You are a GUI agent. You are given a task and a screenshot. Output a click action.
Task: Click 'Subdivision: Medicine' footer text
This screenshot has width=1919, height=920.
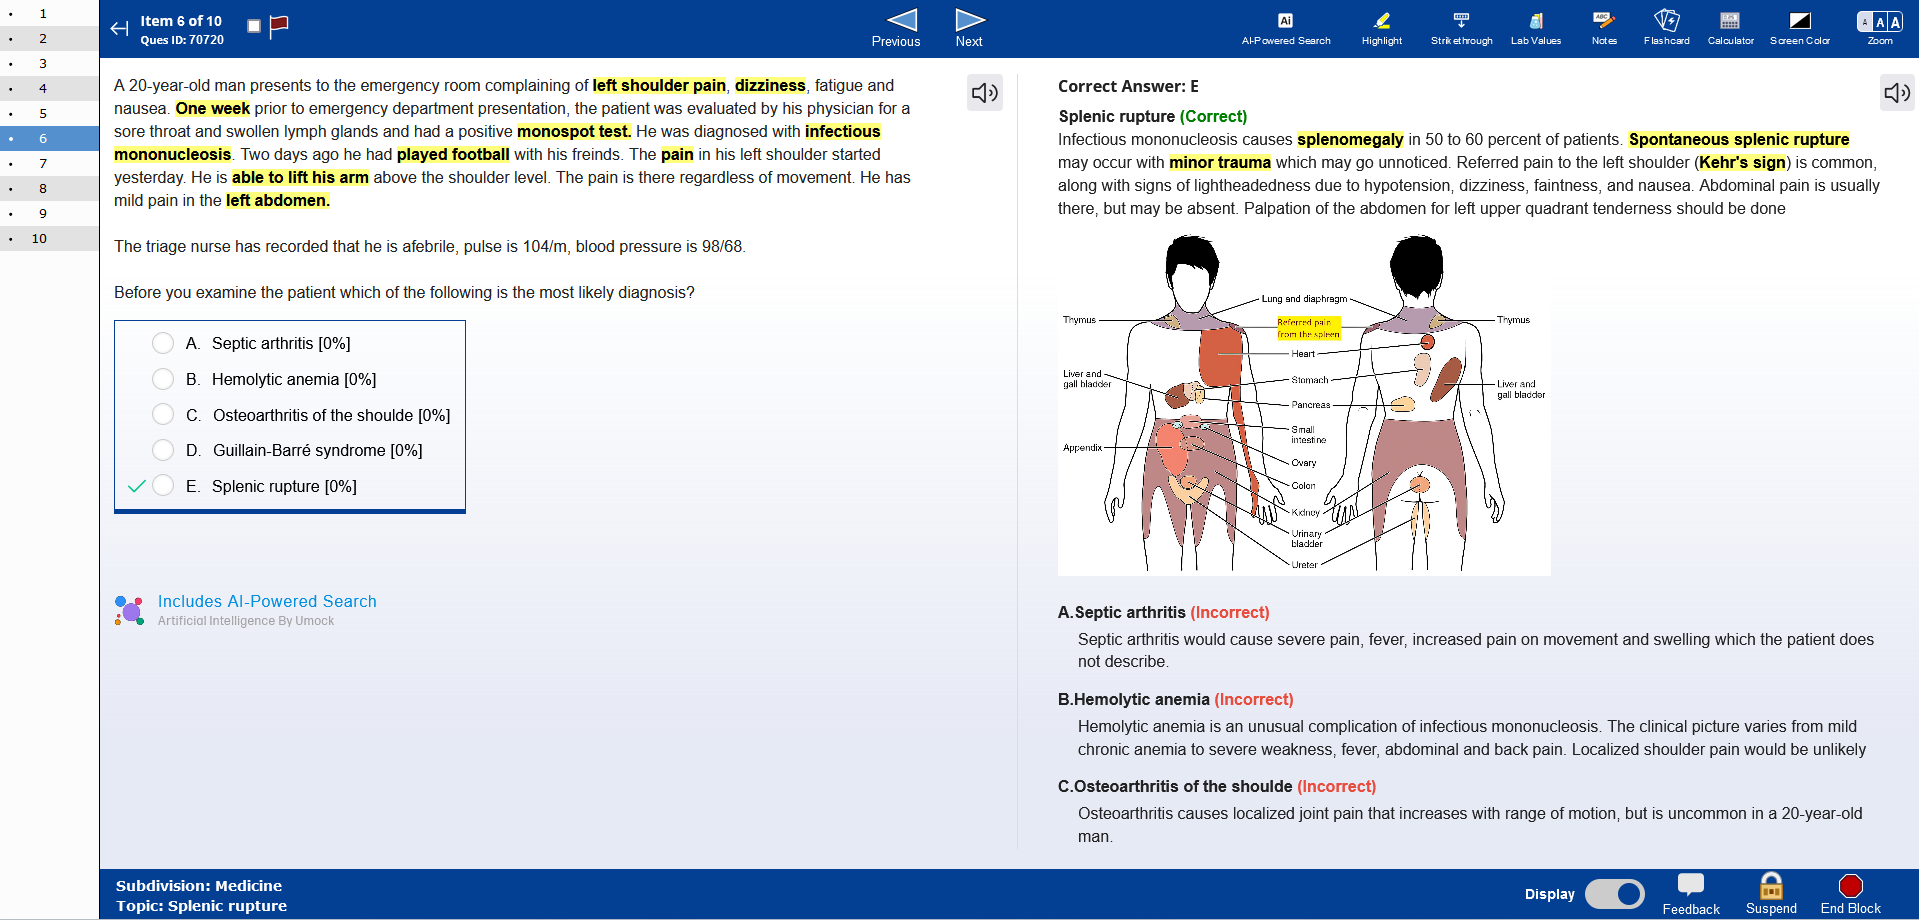click(x=199, y=886)
